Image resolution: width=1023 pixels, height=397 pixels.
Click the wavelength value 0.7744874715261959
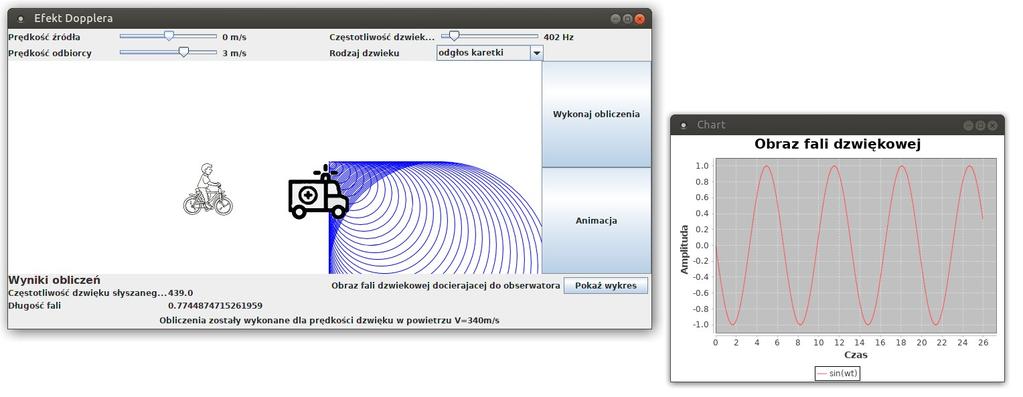(215, 305)
